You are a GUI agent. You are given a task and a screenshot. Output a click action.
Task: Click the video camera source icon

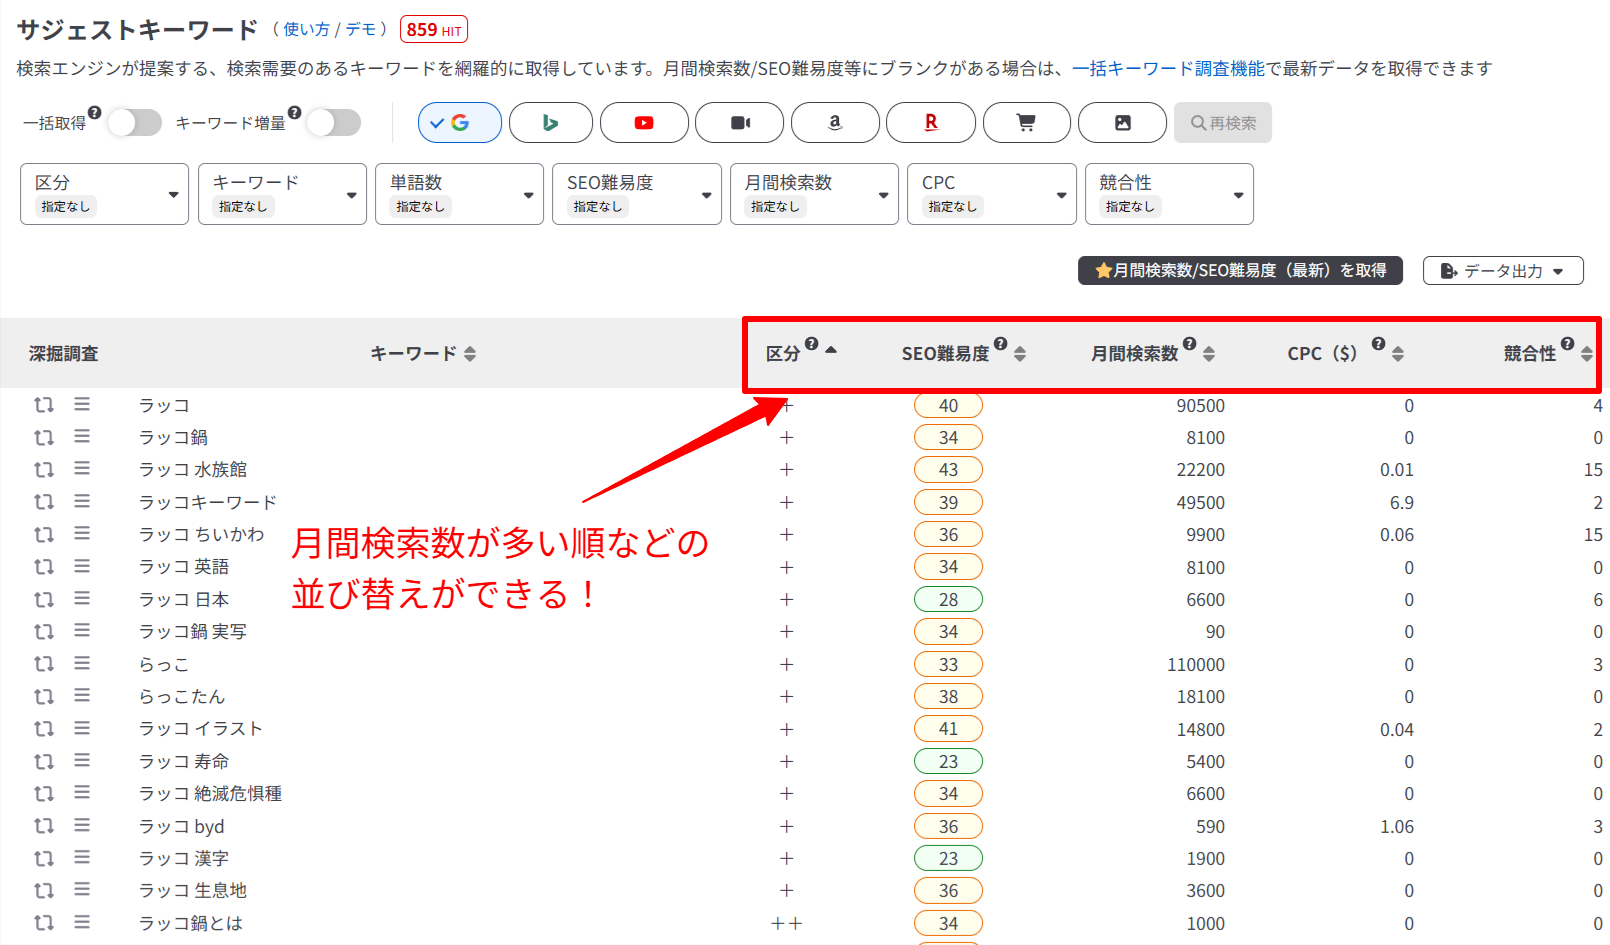point(740,123)
